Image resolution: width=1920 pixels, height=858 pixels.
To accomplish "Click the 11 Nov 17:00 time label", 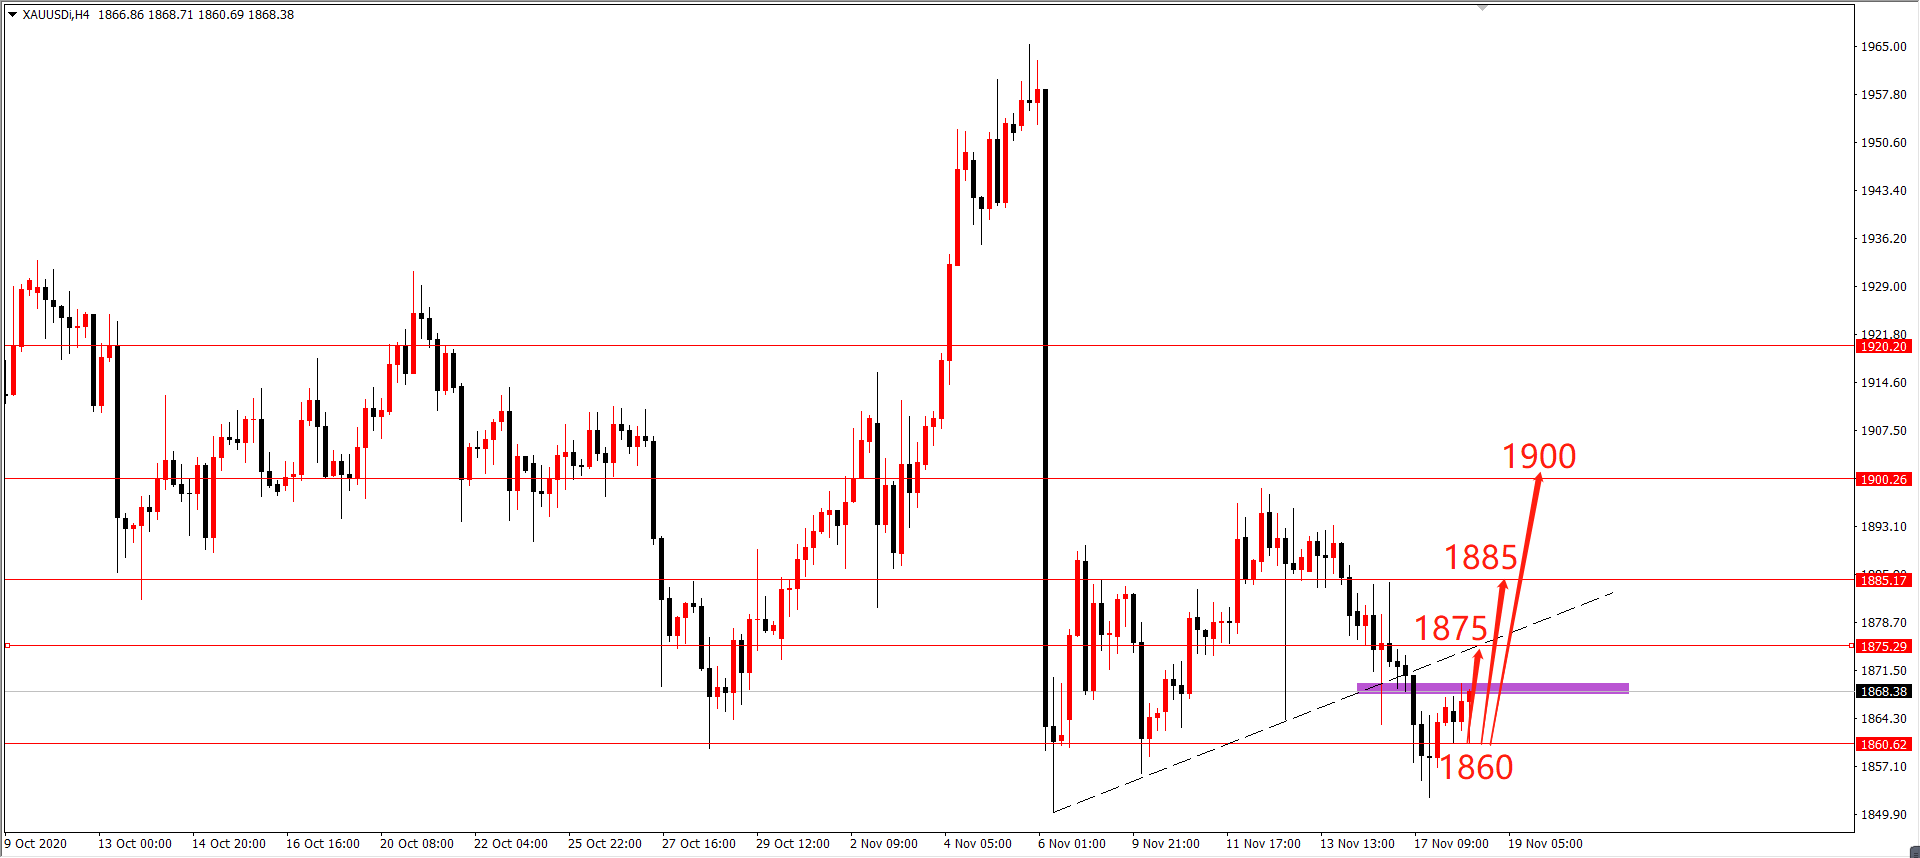I will pyautogui.click(x=1264, y=844).
